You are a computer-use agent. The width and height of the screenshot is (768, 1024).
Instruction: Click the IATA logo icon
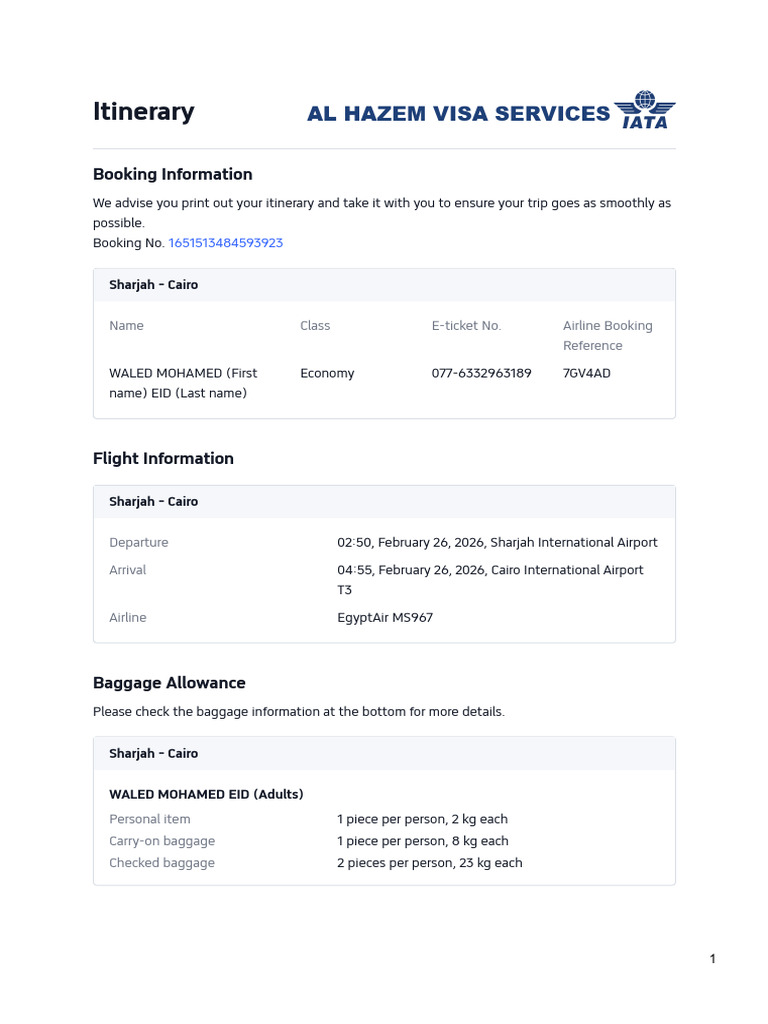point(645,110)
